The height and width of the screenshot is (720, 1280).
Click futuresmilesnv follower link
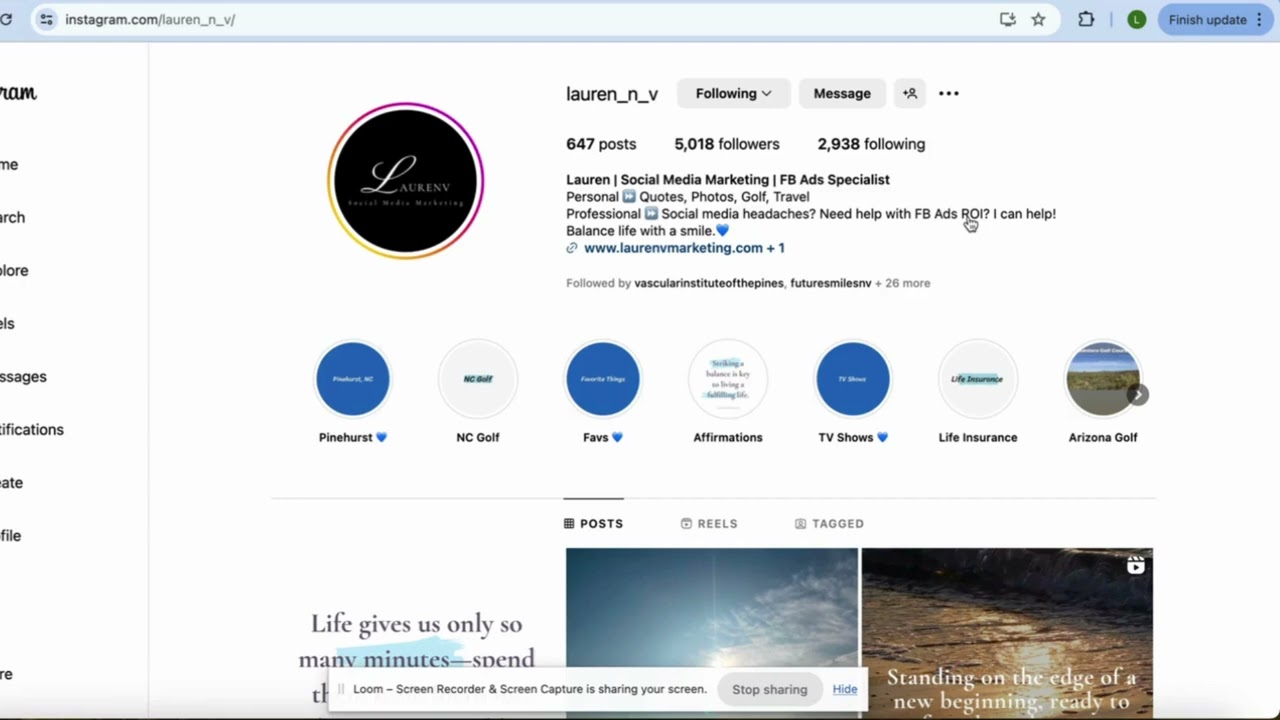pos(831,283)
